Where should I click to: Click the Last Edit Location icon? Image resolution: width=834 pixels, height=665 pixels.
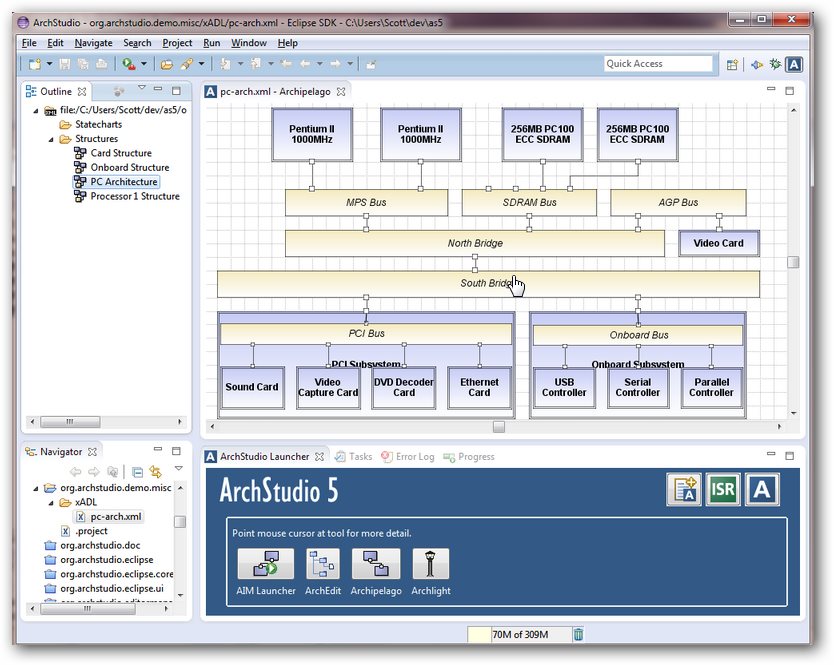(x=286, y=64)
